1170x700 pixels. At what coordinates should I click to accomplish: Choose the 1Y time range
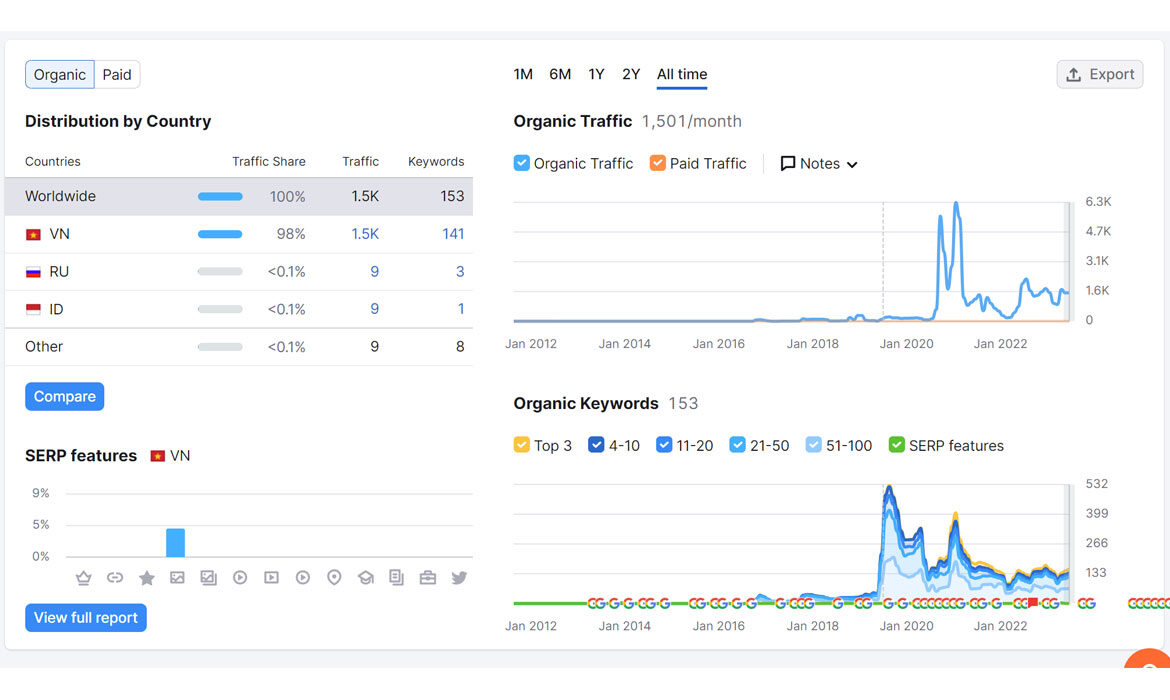pyautogui.click(x=596, y=74)
